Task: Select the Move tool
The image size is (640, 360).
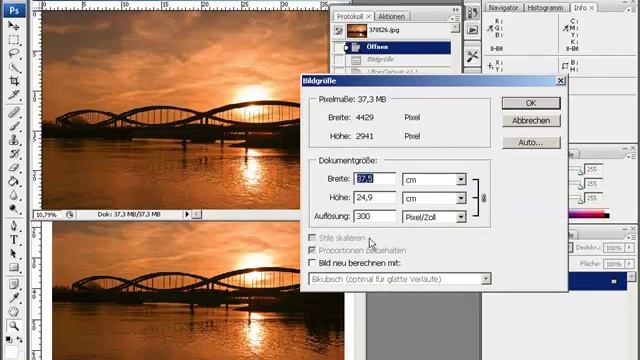Action: (x=14, y=26)
